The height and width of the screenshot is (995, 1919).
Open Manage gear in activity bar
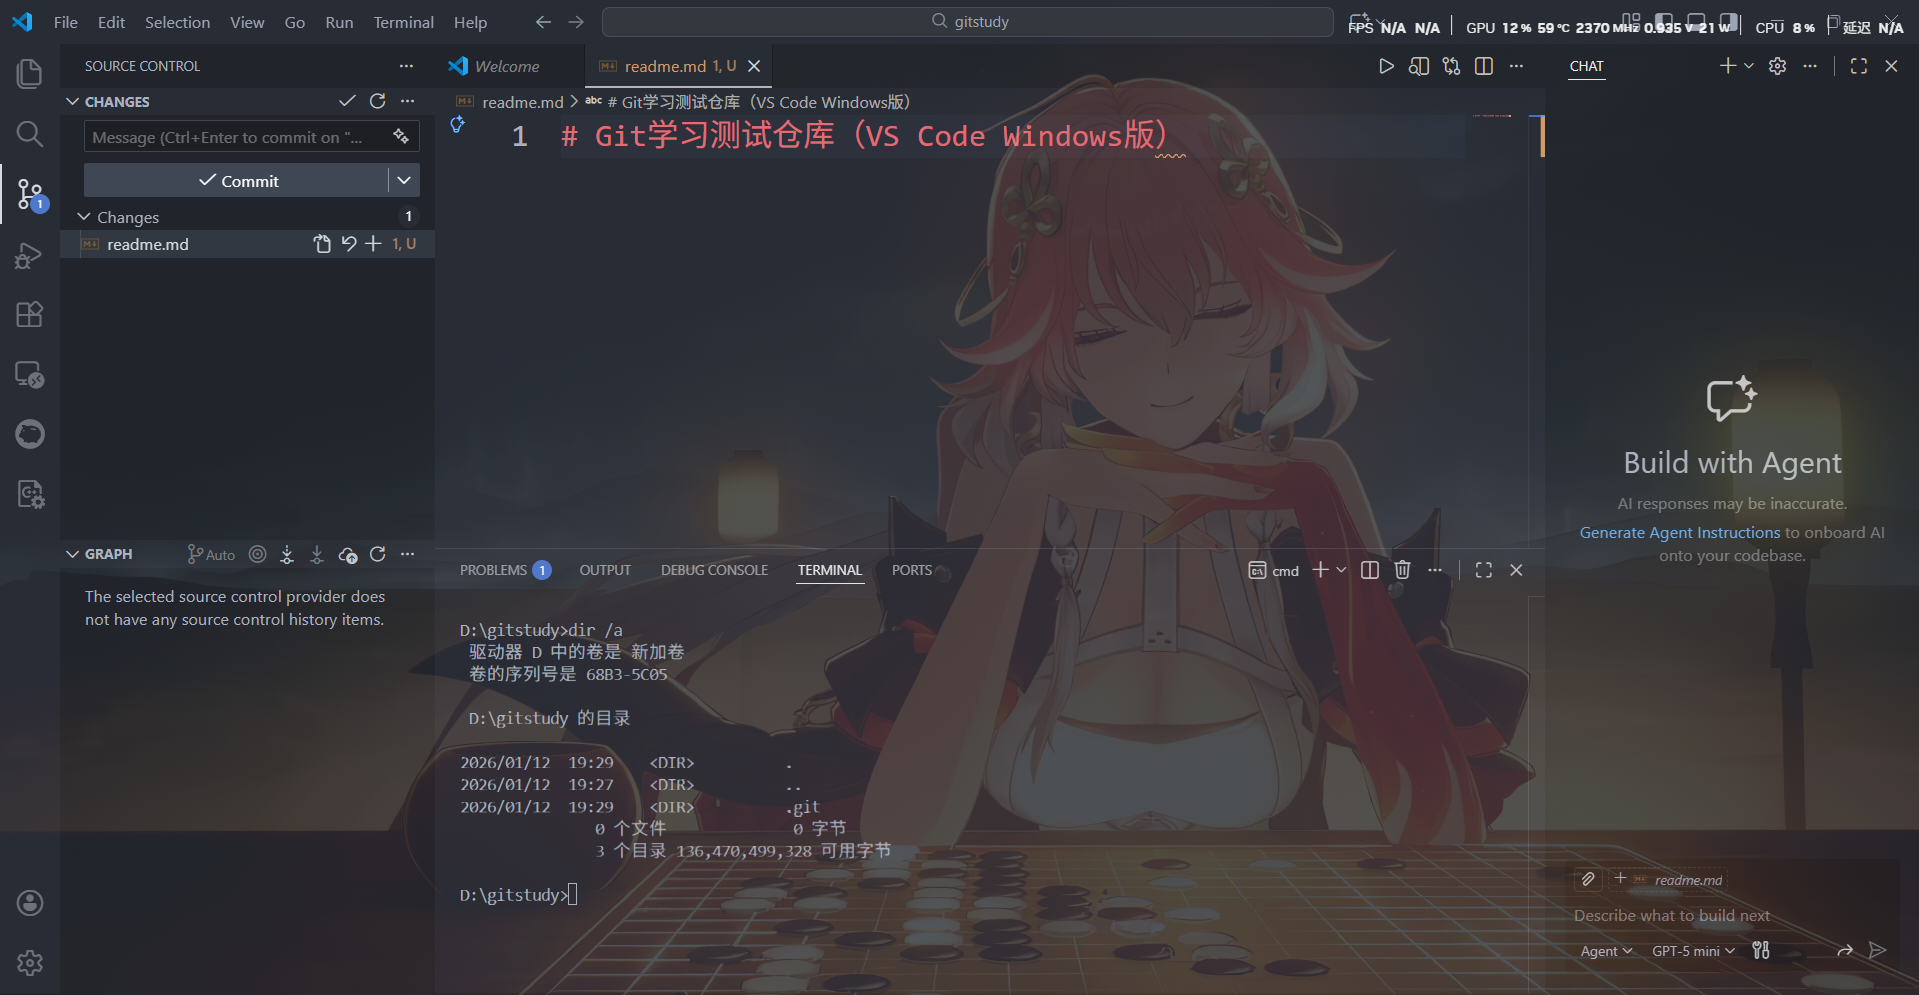pyautogui.click(x=30, y=963)
